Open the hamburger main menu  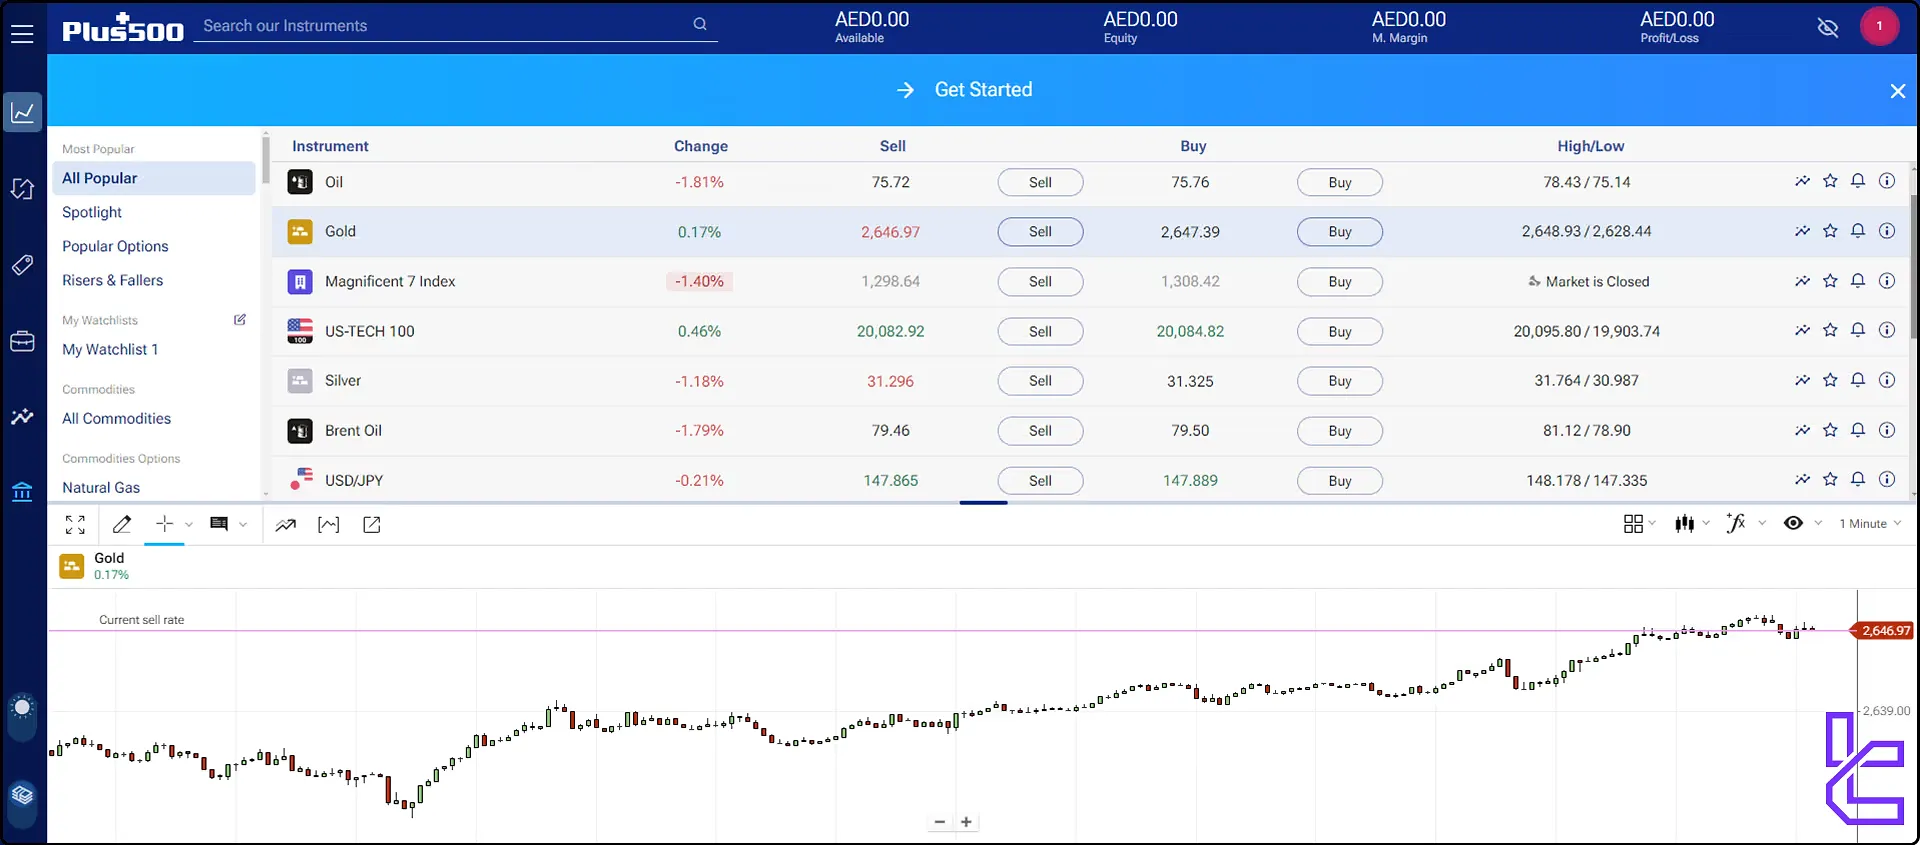[x=22, y=33]
